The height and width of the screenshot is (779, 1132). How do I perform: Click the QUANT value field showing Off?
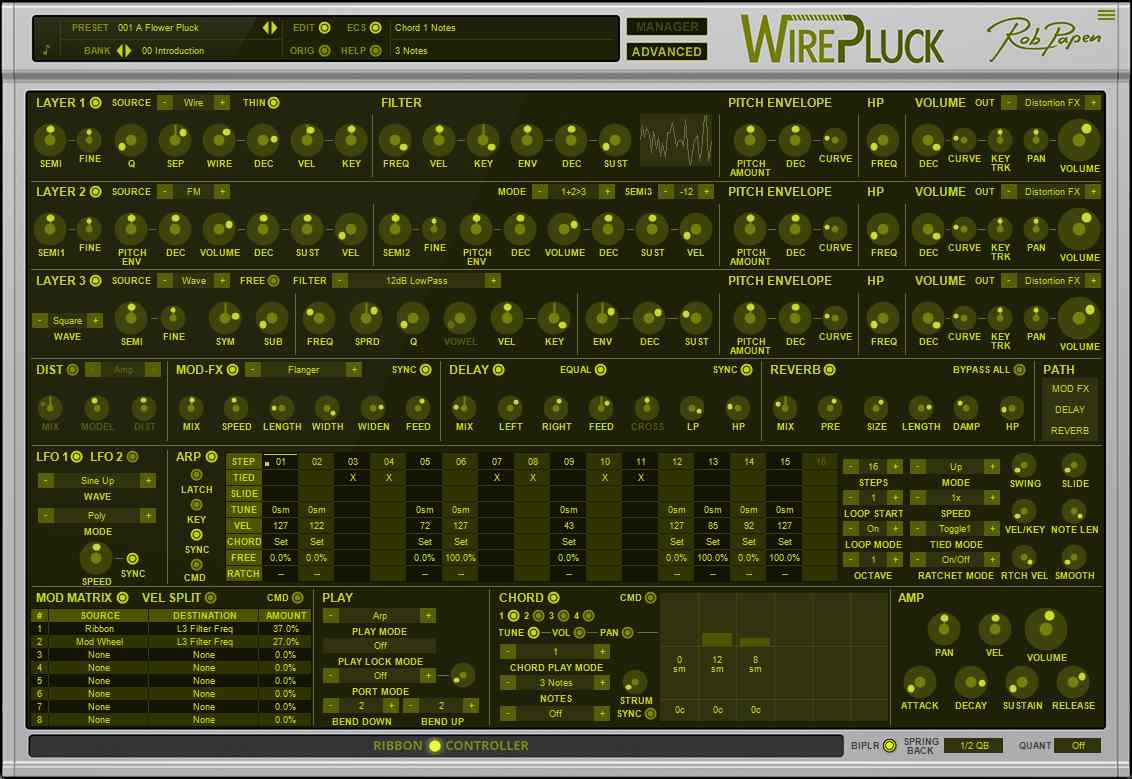click(1079, 745)
